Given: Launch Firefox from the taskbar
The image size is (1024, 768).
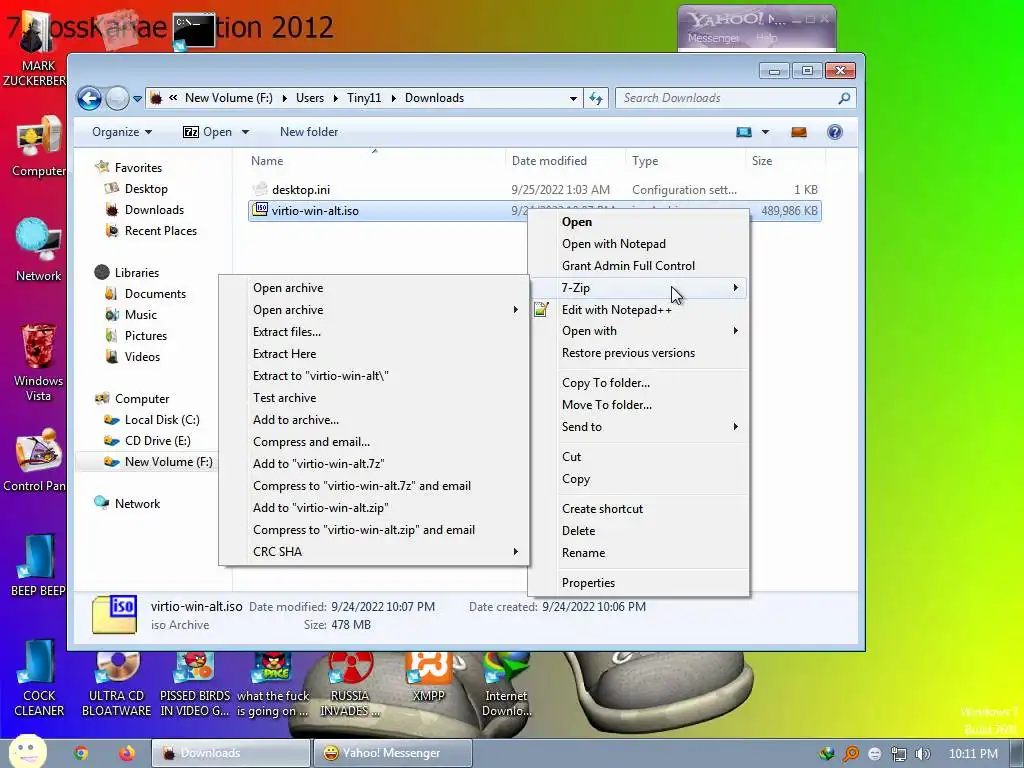Looking at the screenshot, I should (x=127, y=753).
